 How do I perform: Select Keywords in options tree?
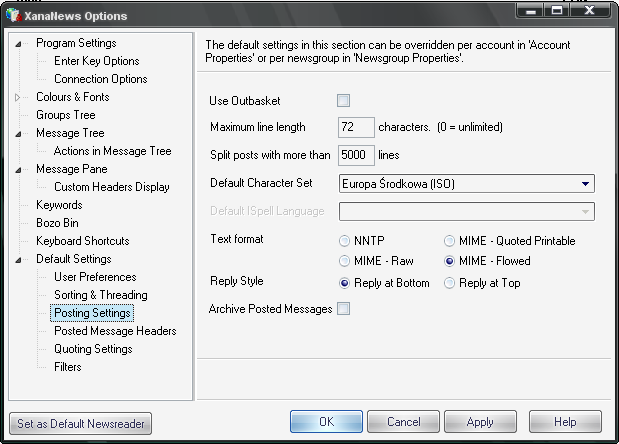click(59, 205)
